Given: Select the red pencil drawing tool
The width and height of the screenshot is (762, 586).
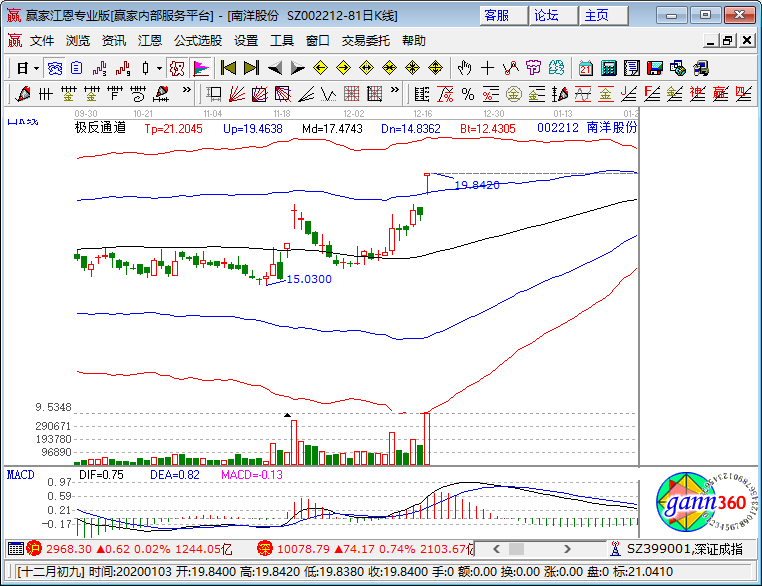Looking at the screenshot, I should (23, 94).
